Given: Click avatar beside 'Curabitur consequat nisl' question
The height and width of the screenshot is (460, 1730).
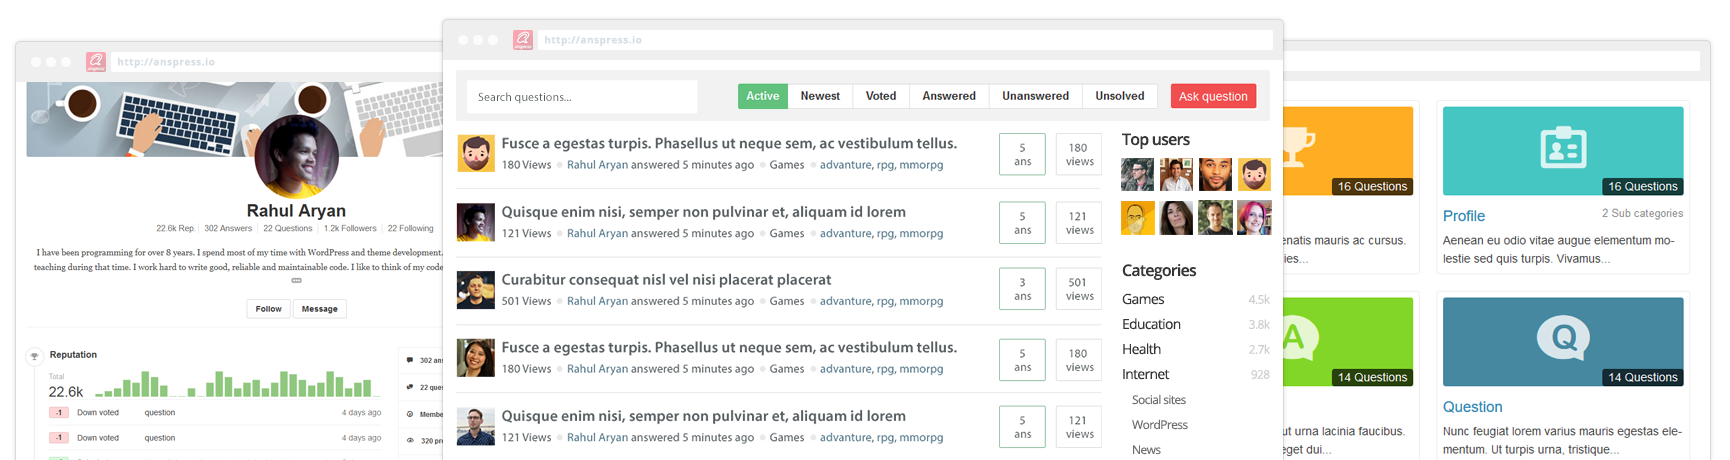Looking at the screenshot, I should [476, 290].
